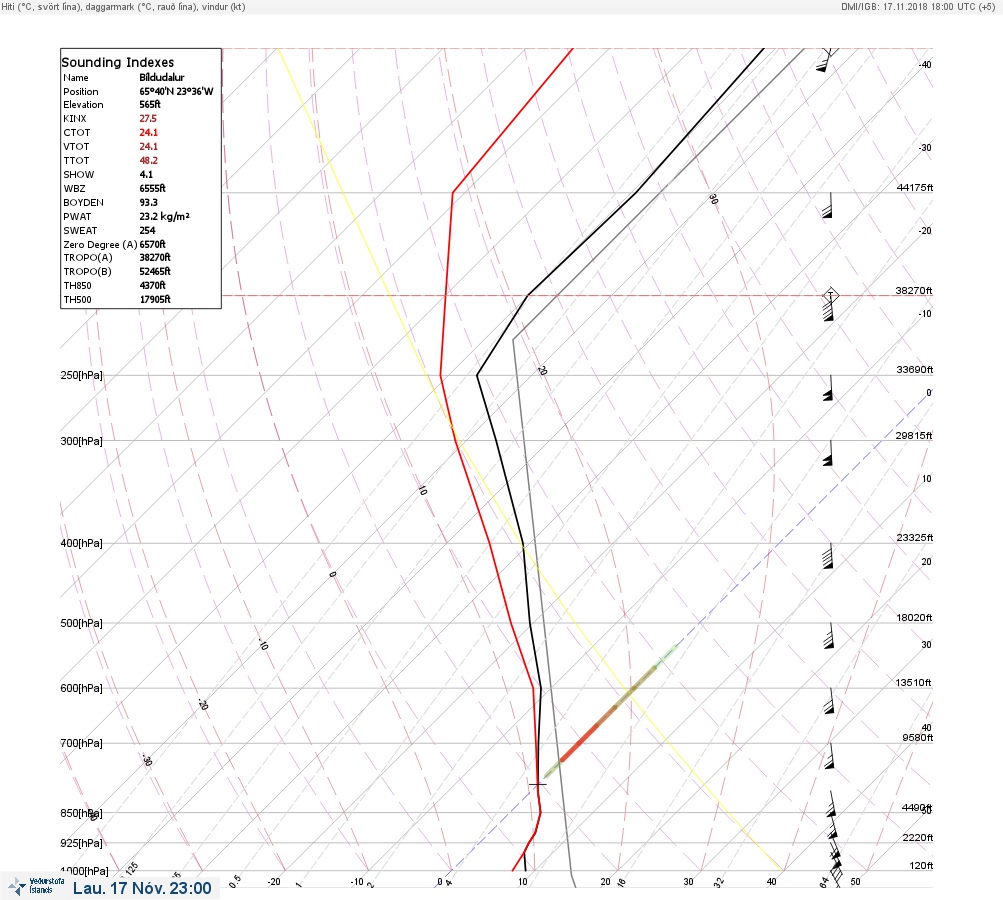Click the SWEAT value 254
1003x900 pixels.
tap(147, 230)
